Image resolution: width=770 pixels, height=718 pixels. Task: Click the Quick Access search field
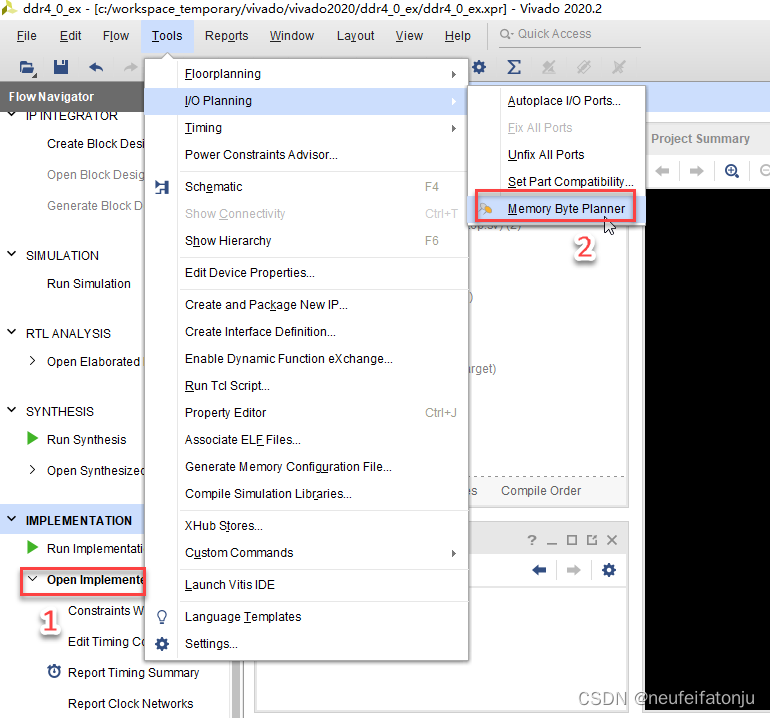[570, 34]
